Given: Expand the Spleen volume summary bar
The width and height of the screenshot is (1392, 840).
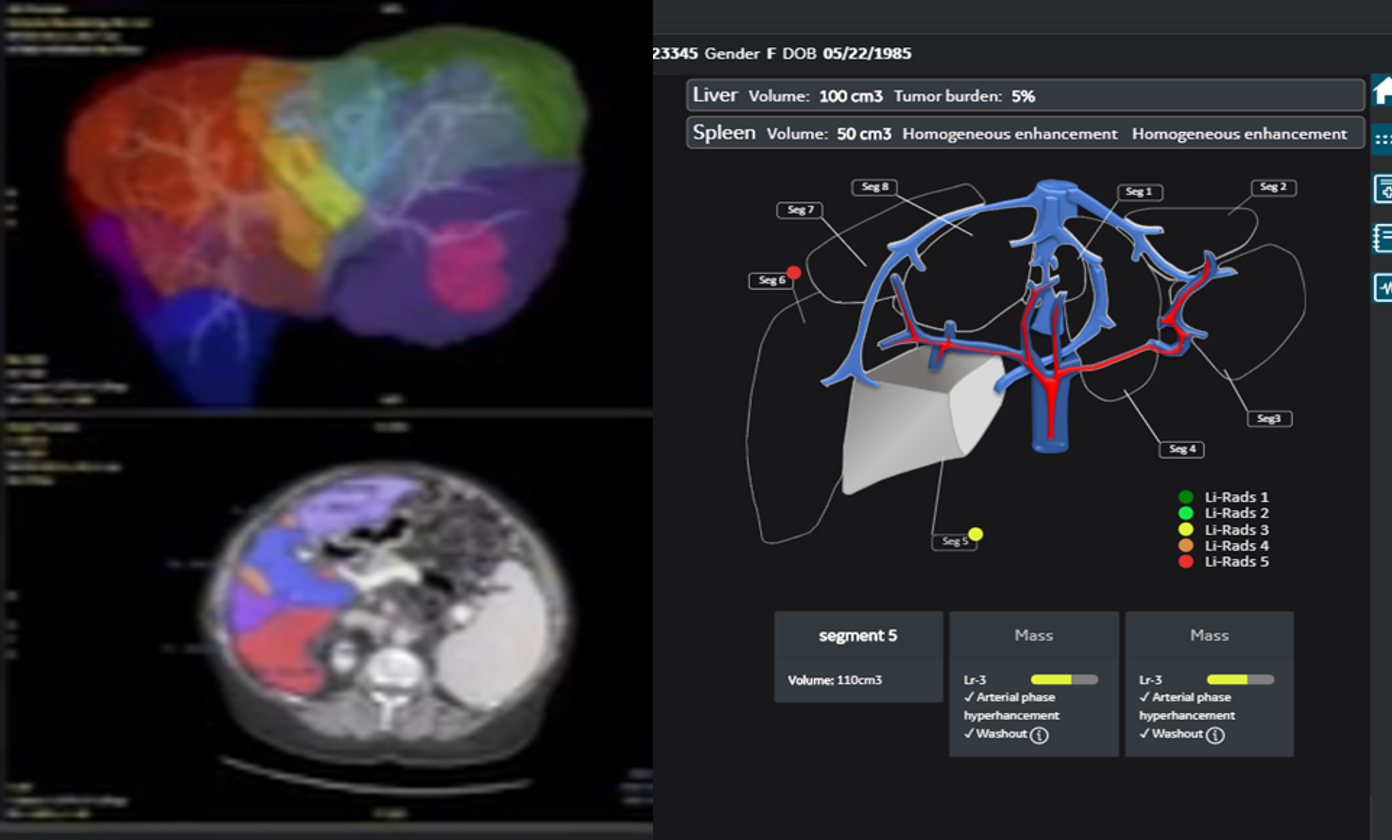Looking at the screenshot, I should click(1025, 134).
